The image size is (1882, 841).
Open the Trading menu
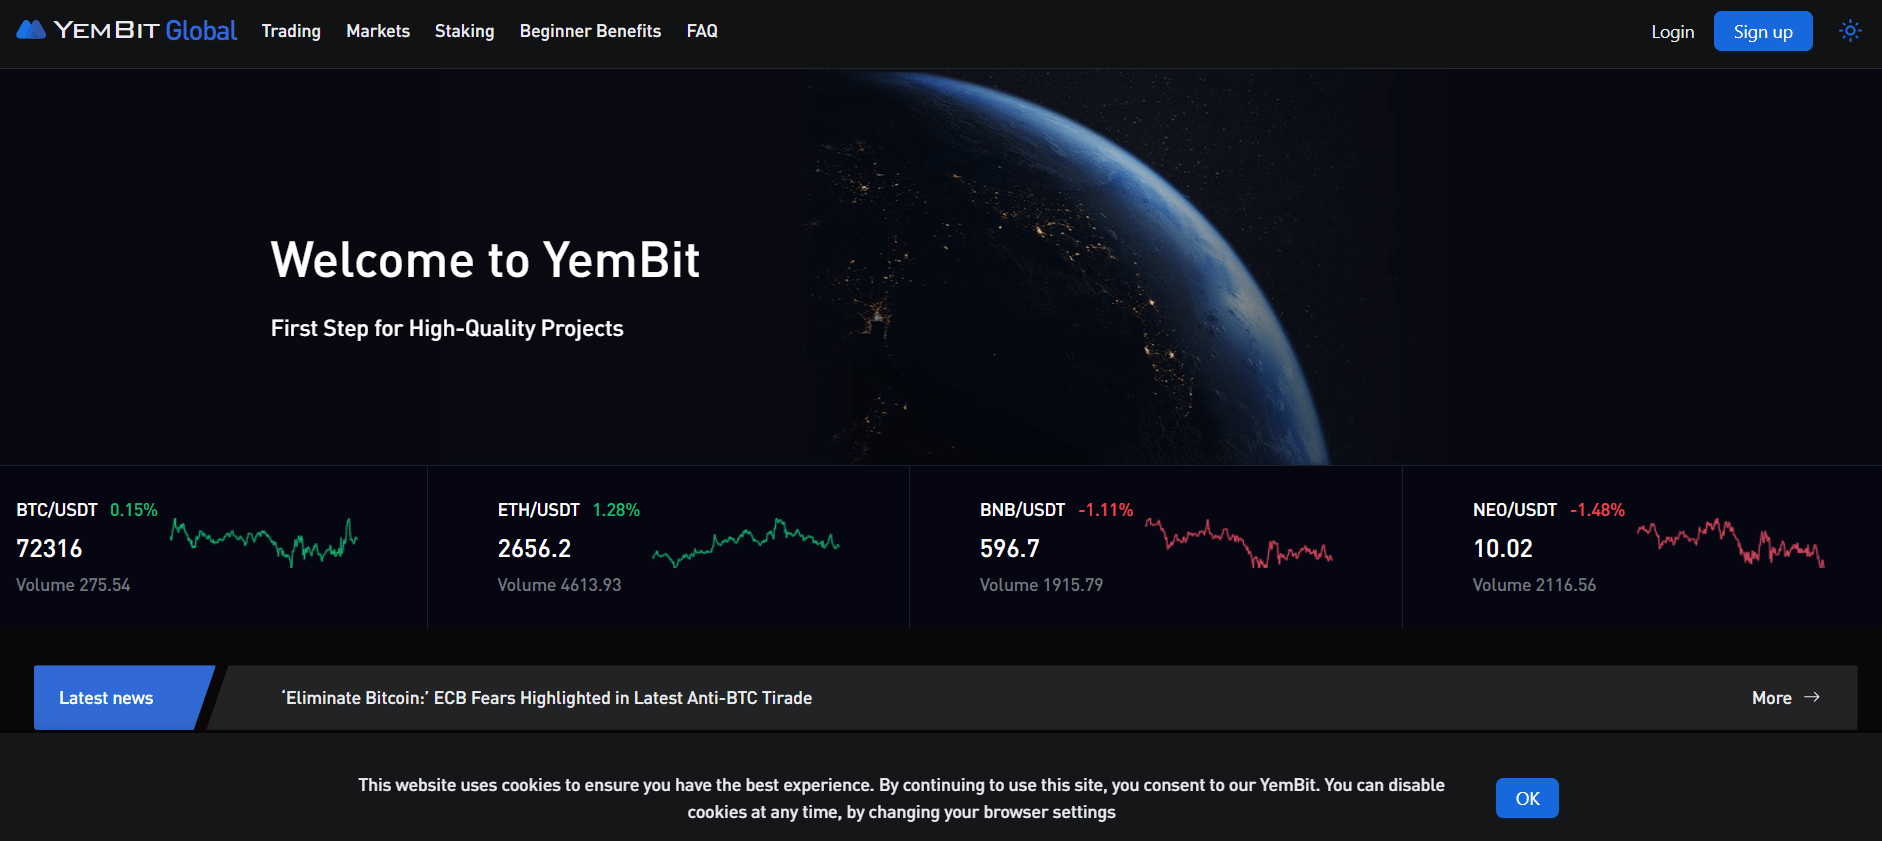(x=290, y=31)
